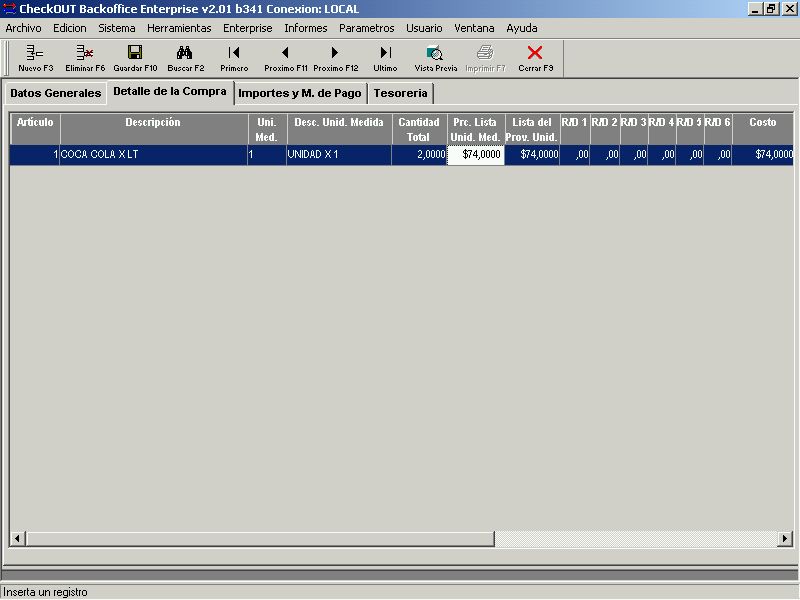Open the Ayuda menu
Image resolution: width=800 pixels, height=600 pixels.
[x=521, y=28]
